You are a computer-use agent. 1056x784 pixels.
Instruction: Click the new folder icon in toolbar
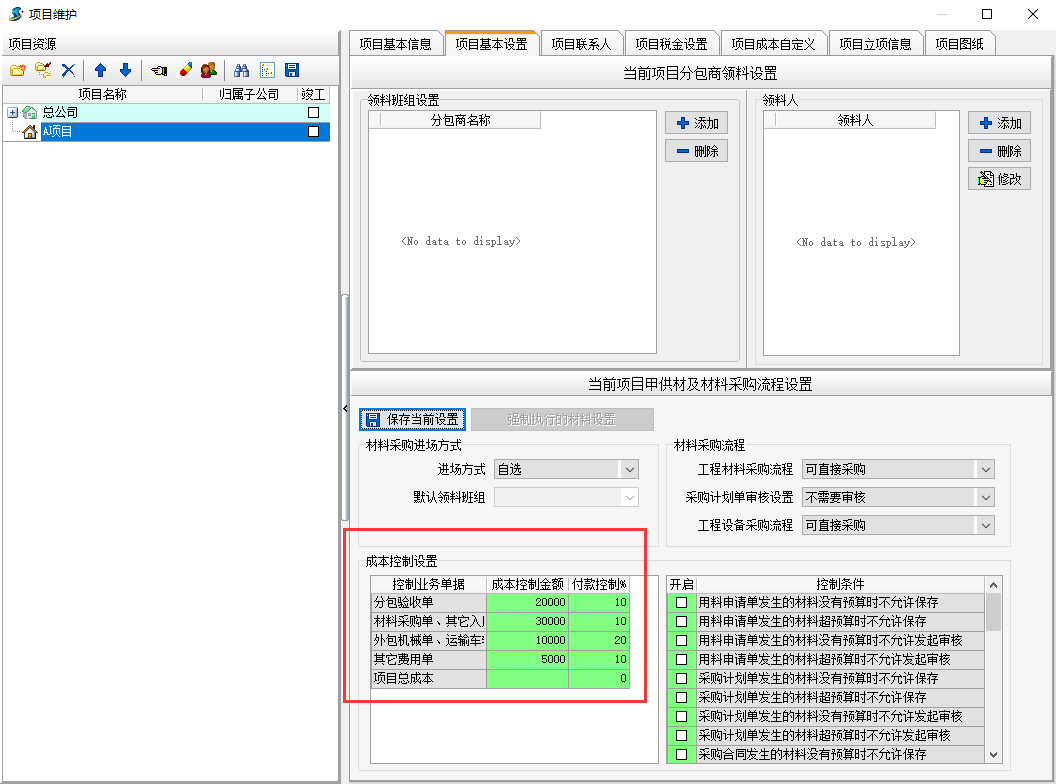pos(17,70)
